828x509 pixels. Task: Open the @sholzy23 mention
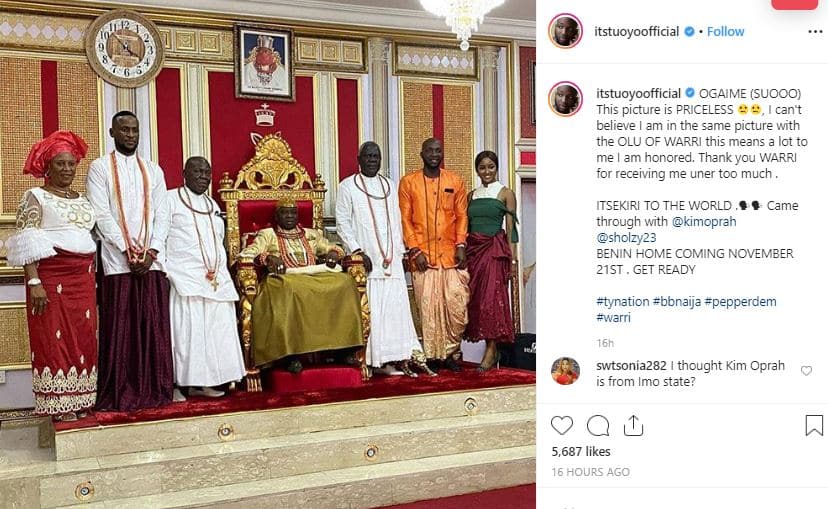626,238
